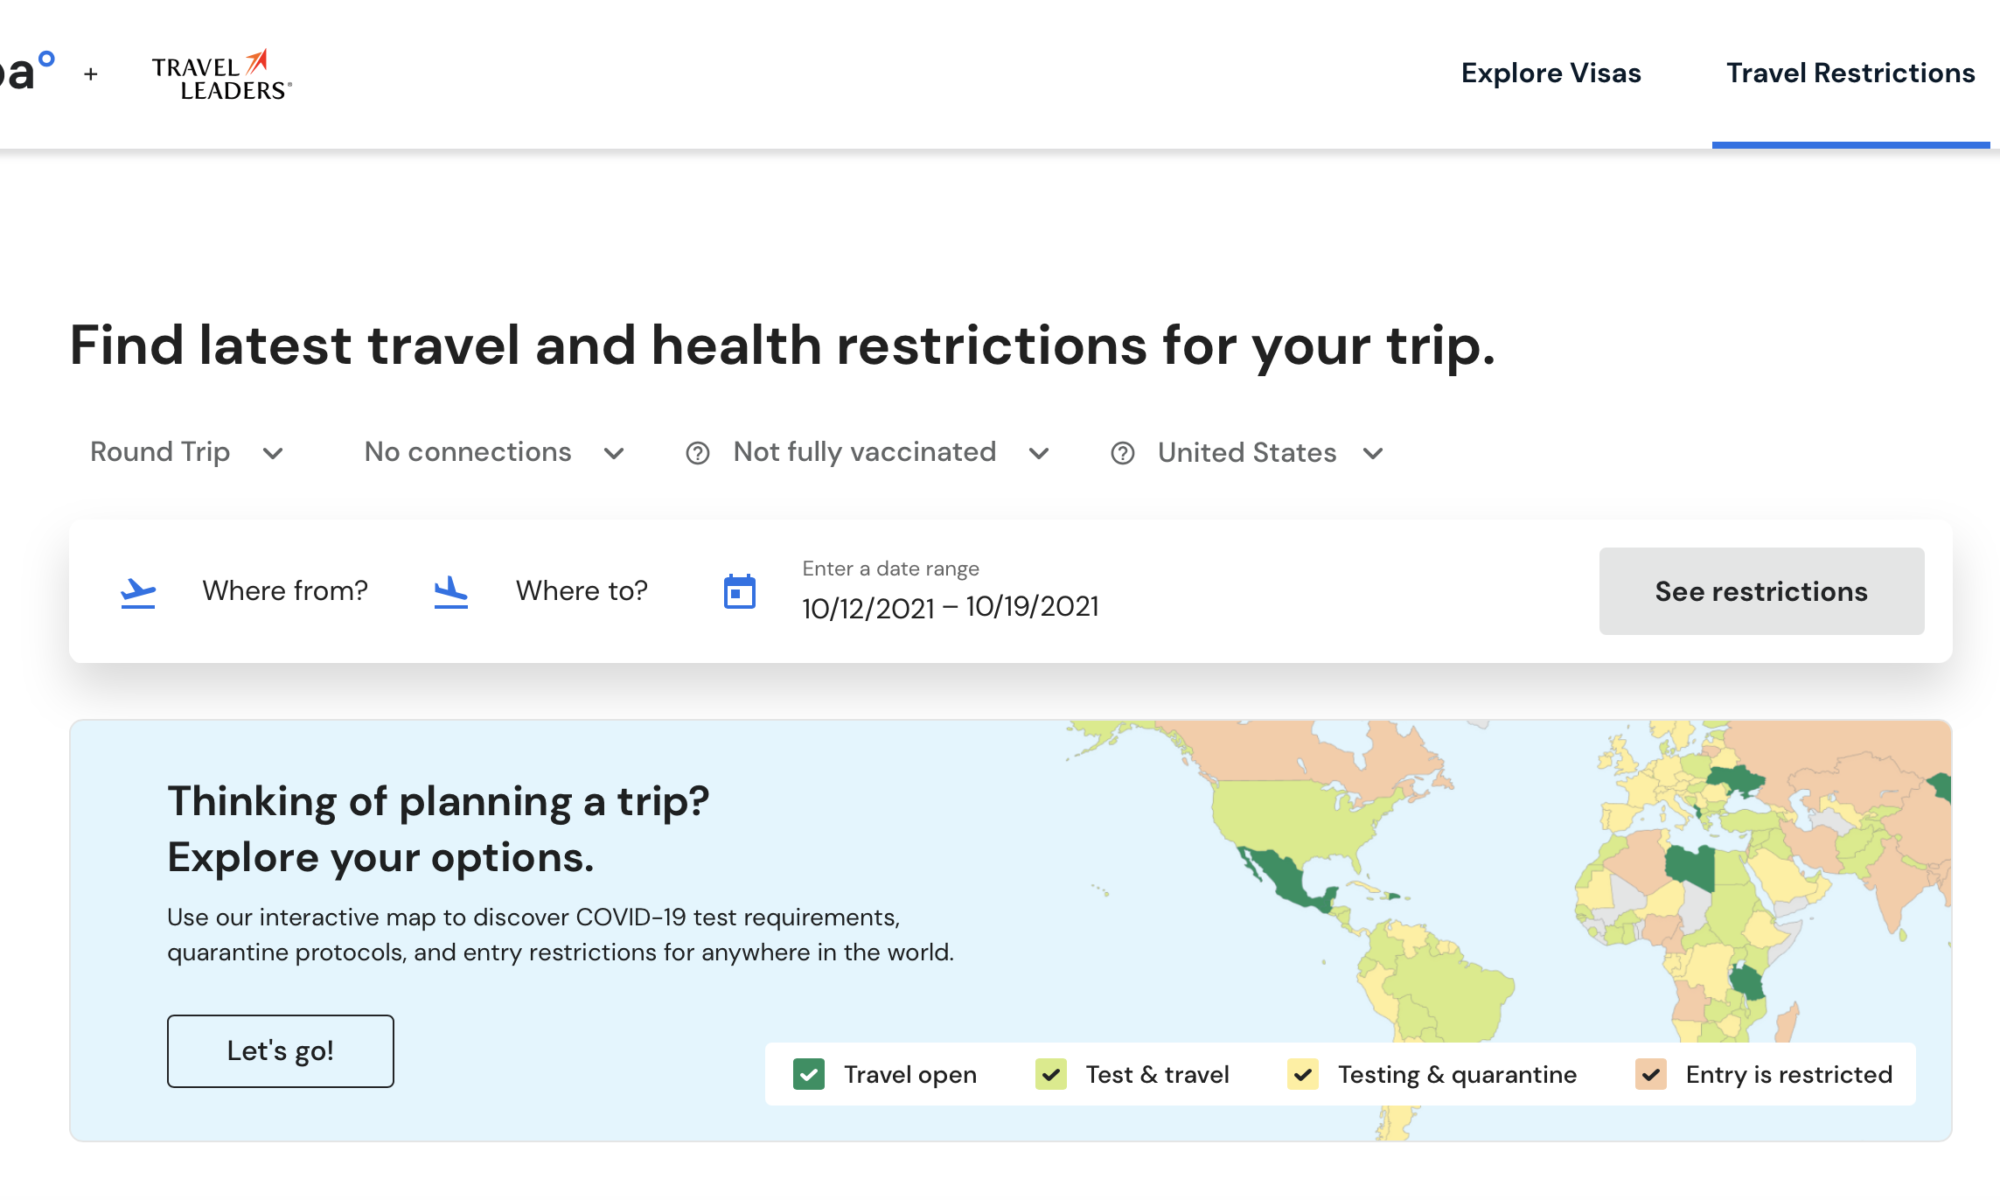
Task: Toggle the Travel open legend checkbox
Action: [x=807, y=1074]
